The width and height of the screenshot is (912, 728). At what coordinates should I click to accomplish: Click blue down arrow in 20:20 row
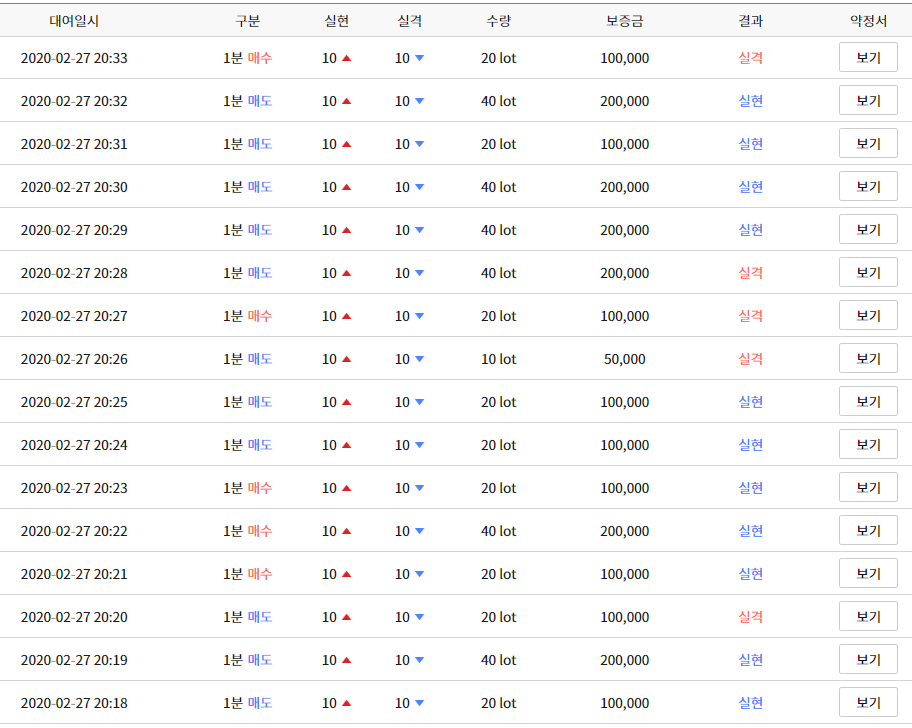pos(419,618)
